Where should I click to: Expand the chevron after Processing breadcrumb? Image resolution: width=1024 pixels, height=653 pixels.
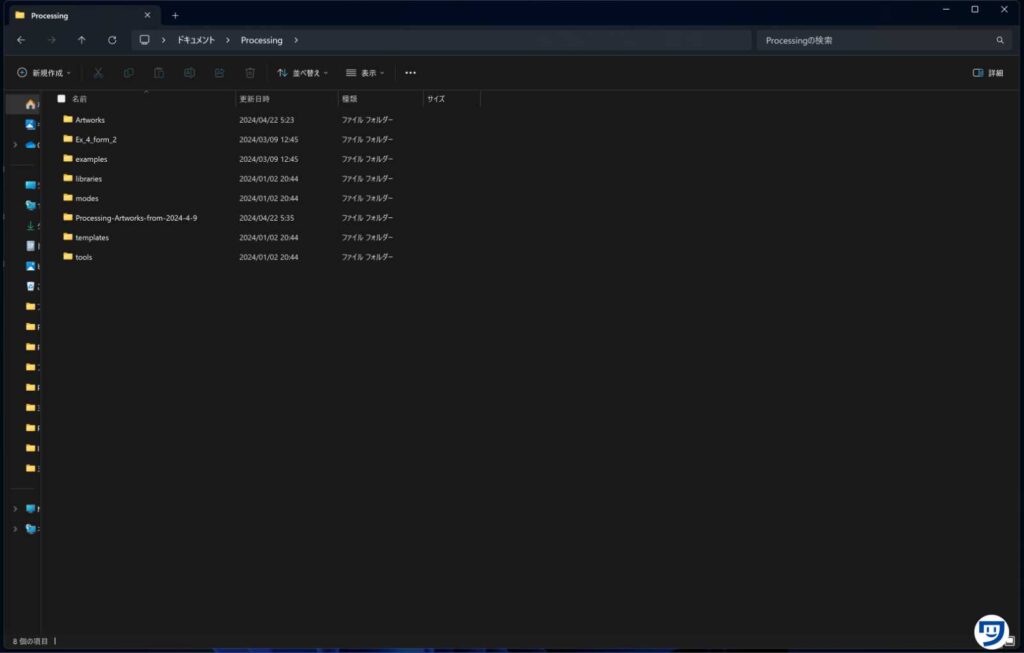click(x=296, y=40)
